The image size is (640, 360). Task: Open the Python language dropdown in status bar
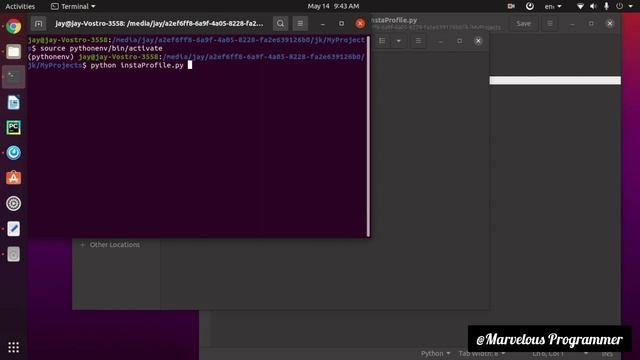[435, 353]
